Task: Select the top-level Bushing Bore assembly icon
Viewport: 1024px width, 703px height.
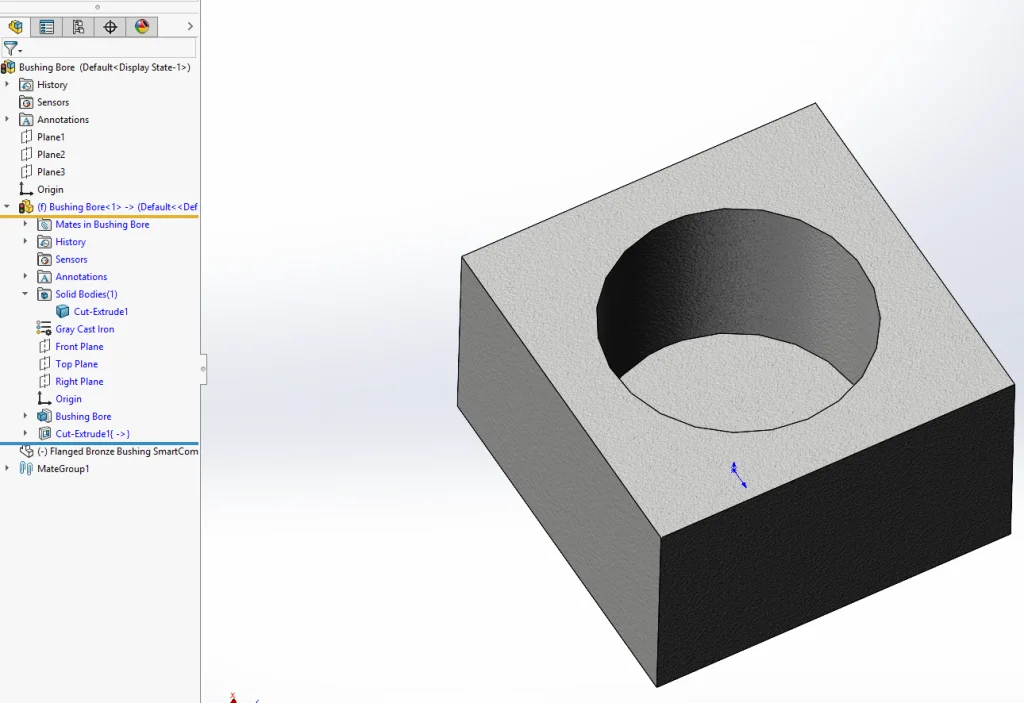Action: 8,67
